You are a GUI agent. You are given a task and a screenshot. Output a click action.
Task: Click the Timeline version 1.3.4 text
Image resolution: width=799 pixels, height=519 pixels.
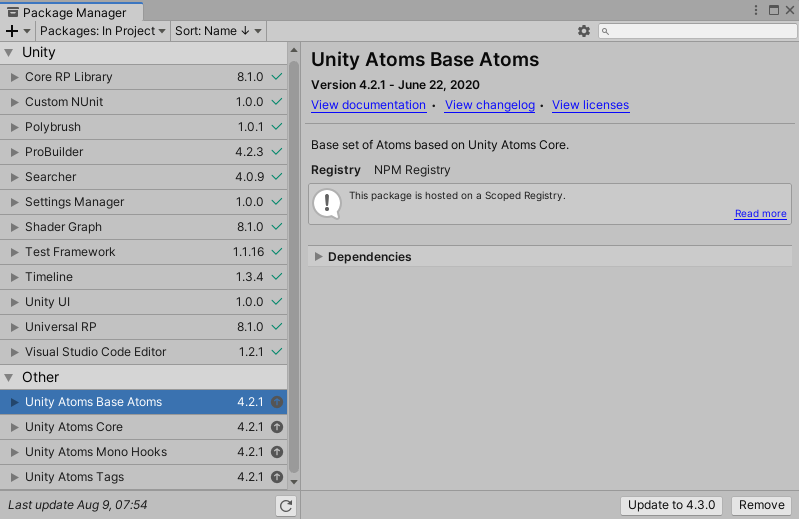pyautogui.click(x=250, y=277)
